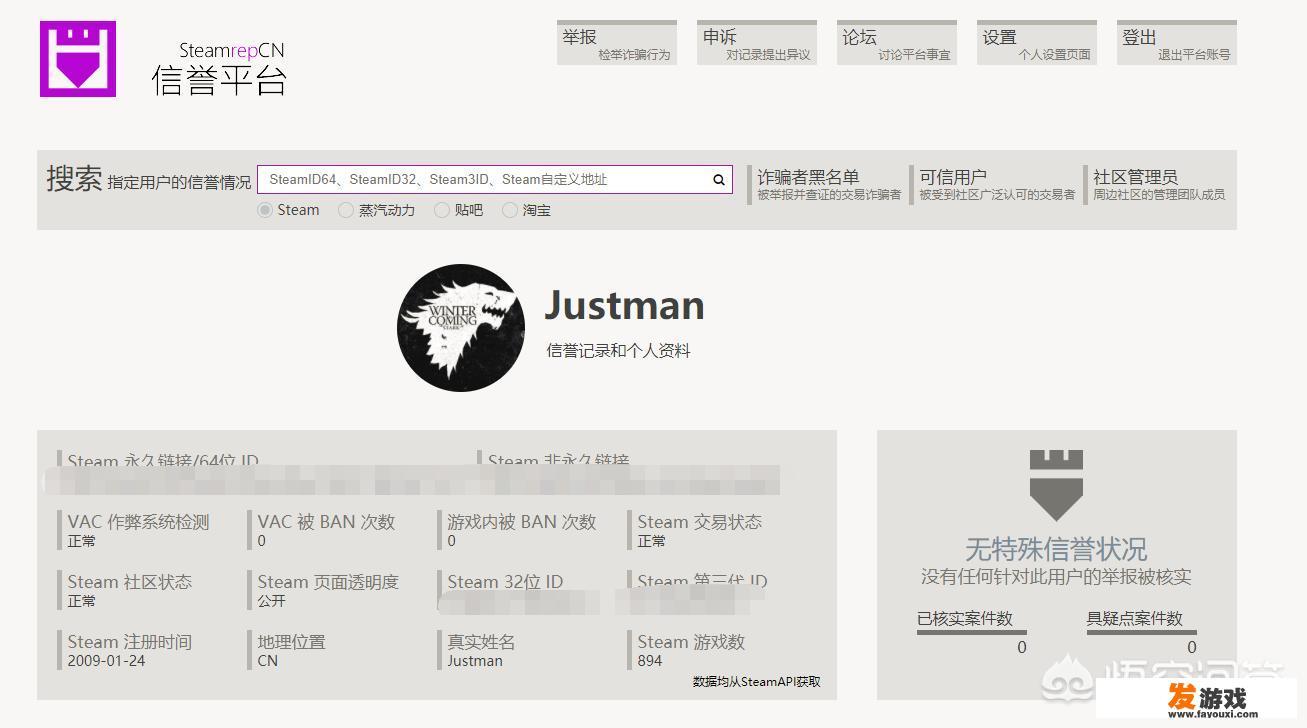Click the Steam 社区状态 field
The image size is (1307, 728).
coord(126,590)
